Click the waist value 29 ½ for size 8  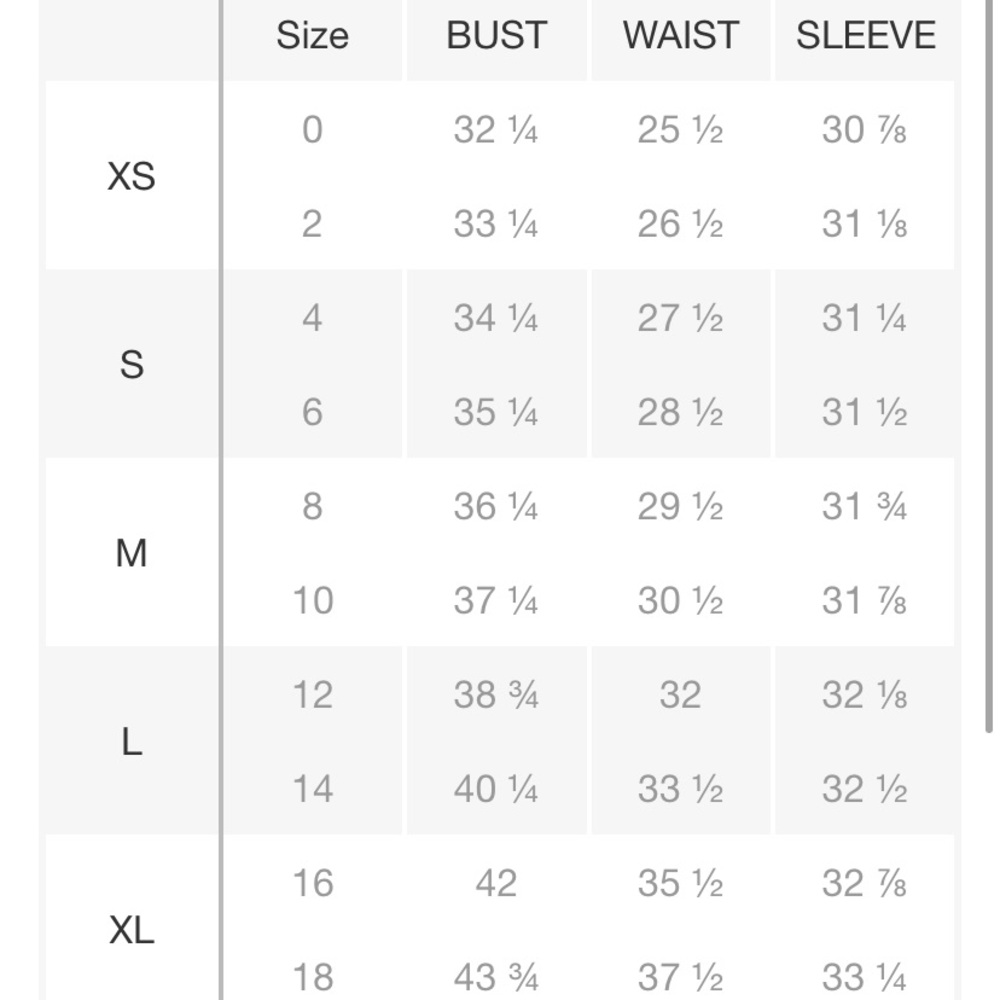click(680, 507)
